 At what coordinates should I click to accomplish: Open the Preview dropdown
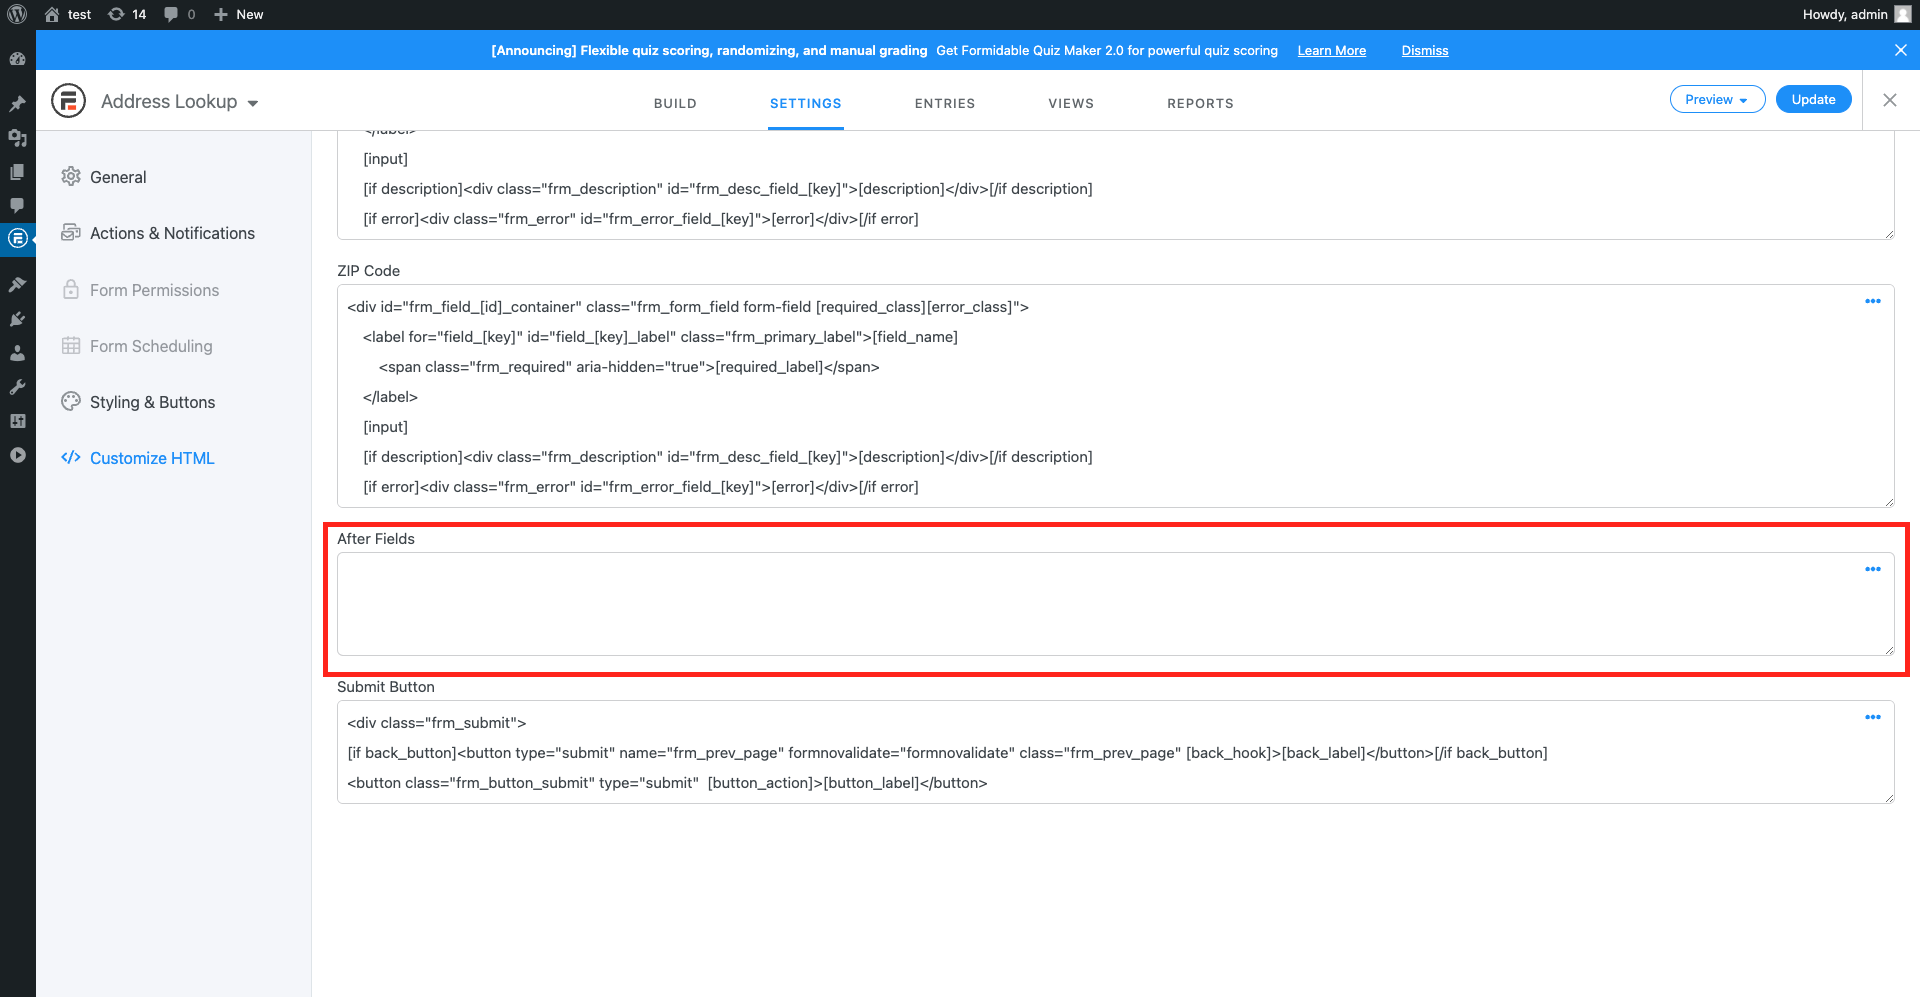pyautogui.click(x=1717, y=99)
